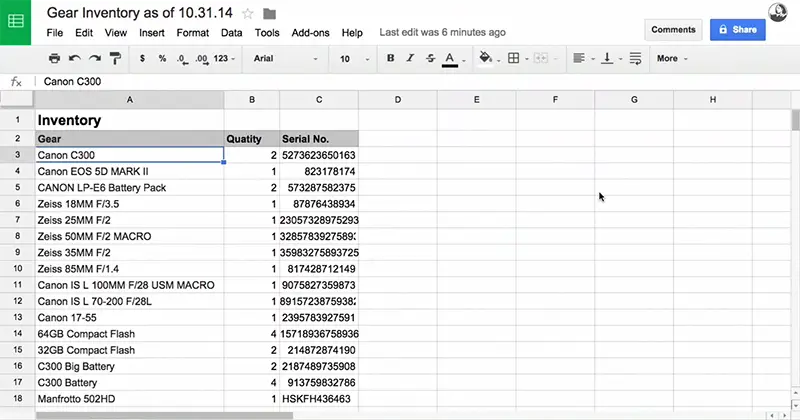Screen dimensions: 800x420
Task: Click the scroll right arrow
Action: click(785, 416)
